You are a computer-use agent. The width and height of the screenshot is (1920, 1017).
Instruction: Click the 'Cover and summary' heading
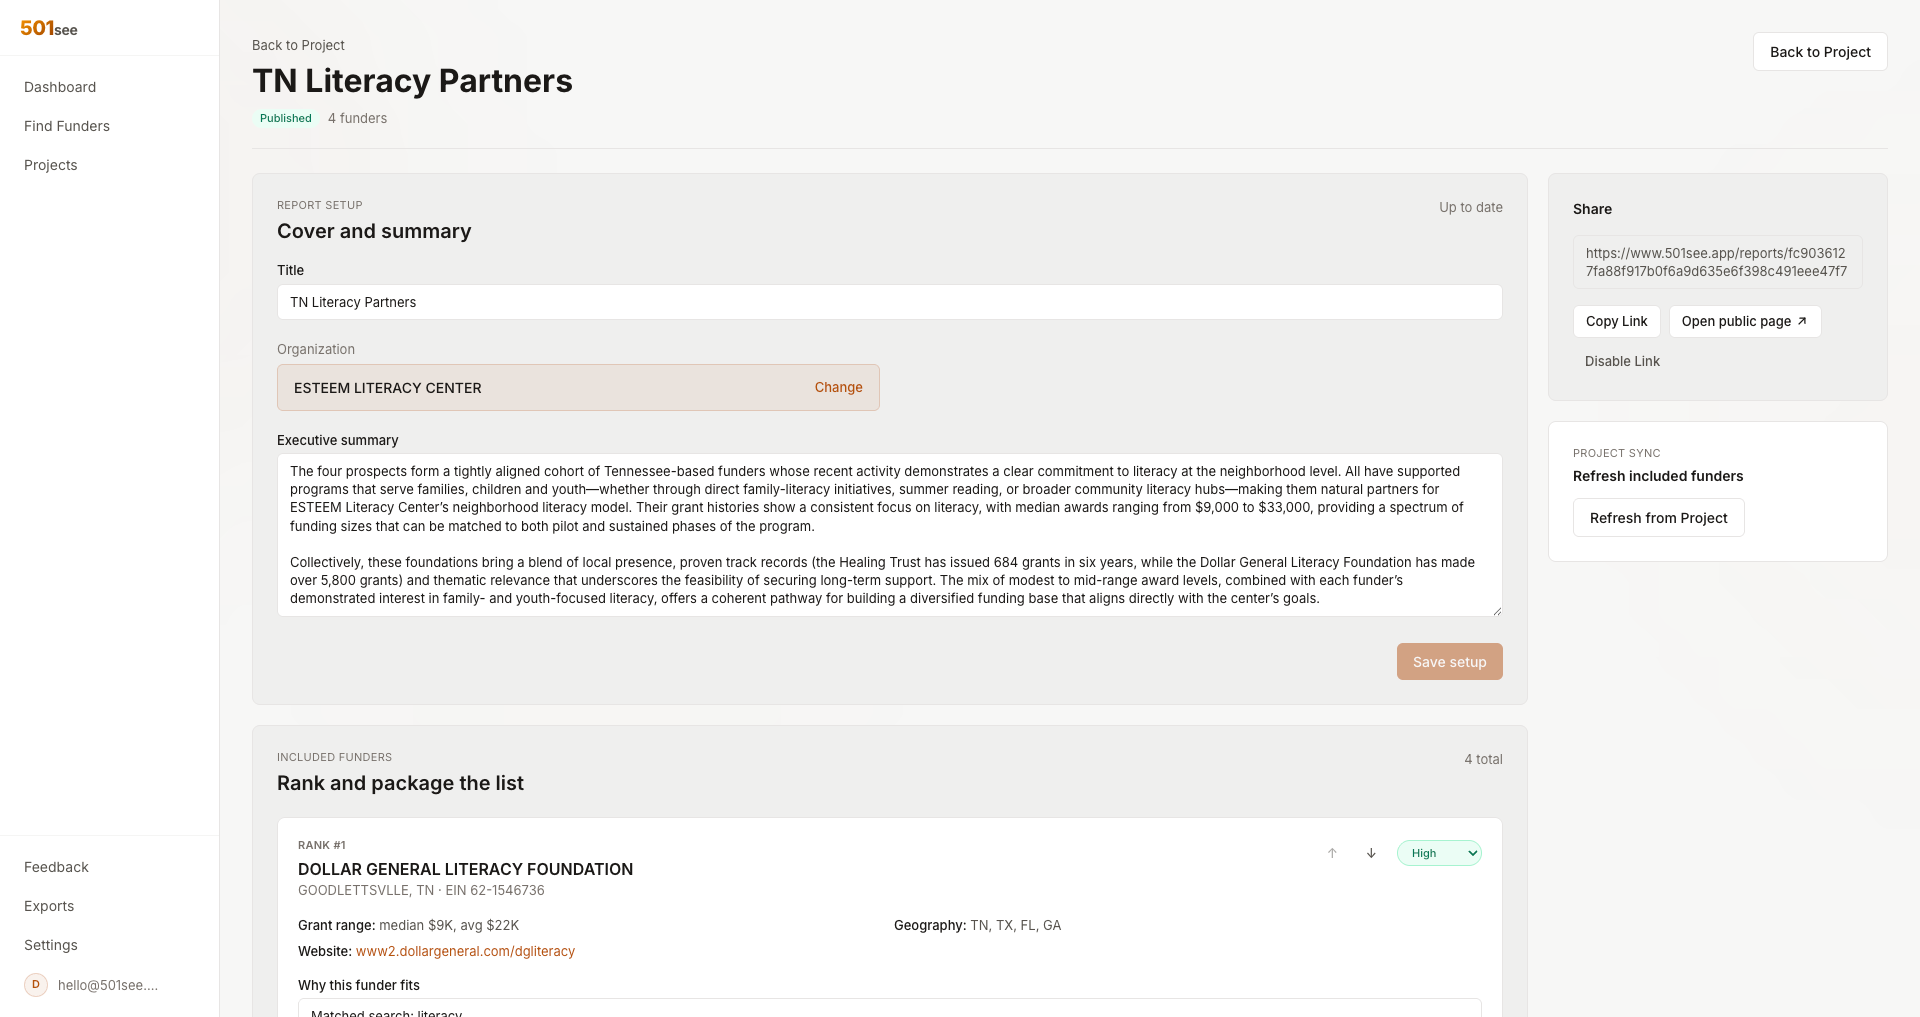pyautogui.click(x=374, y=231)
